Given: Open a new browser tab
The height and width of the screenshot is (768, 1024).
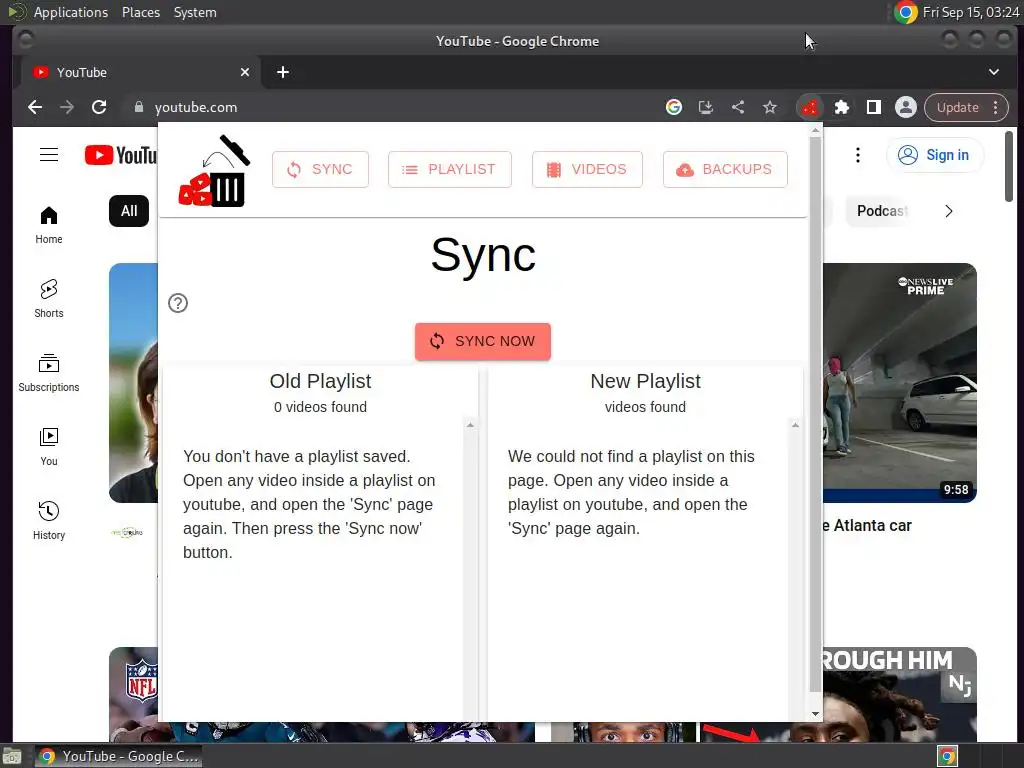Looking at the screenshot, I should 283,72.
